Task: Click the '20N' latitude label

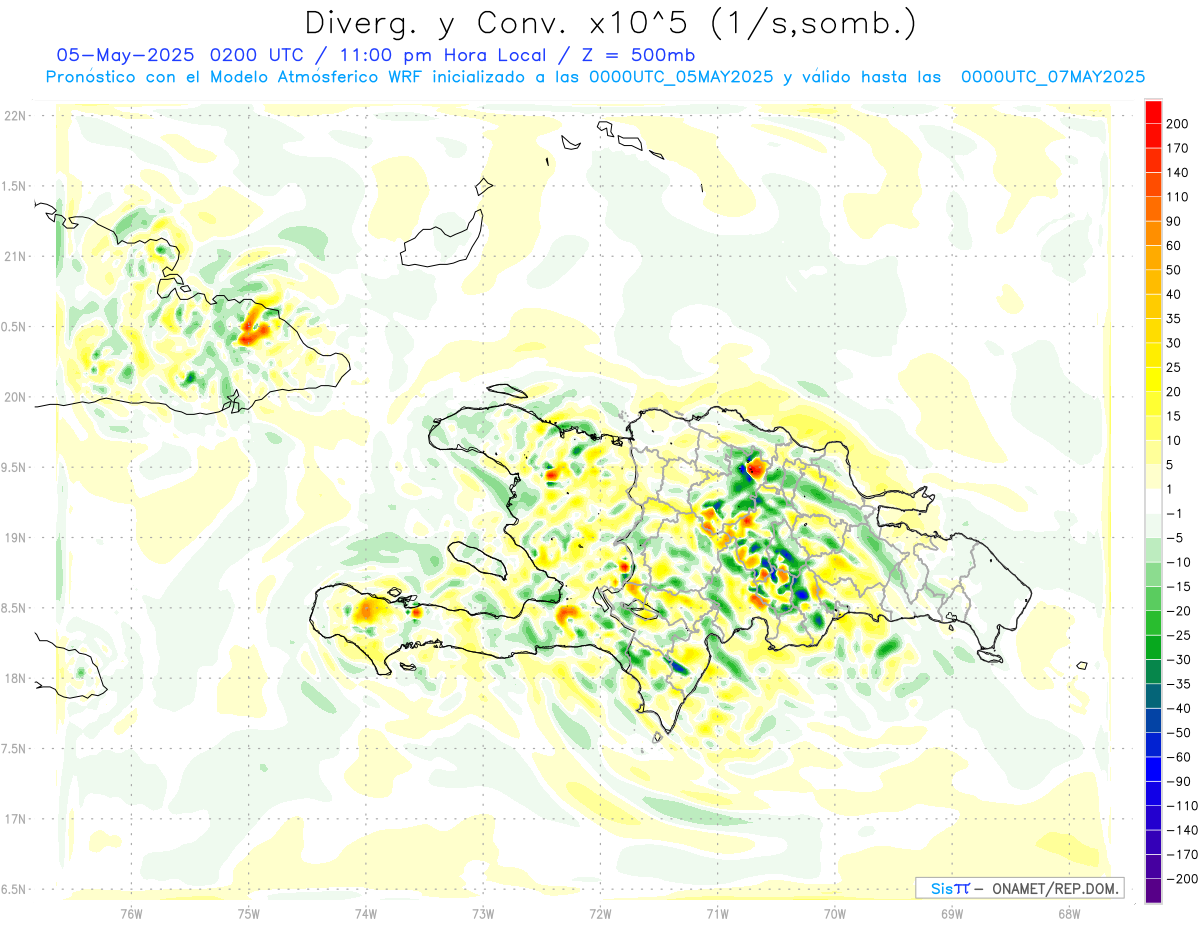Action: (14, 397)
